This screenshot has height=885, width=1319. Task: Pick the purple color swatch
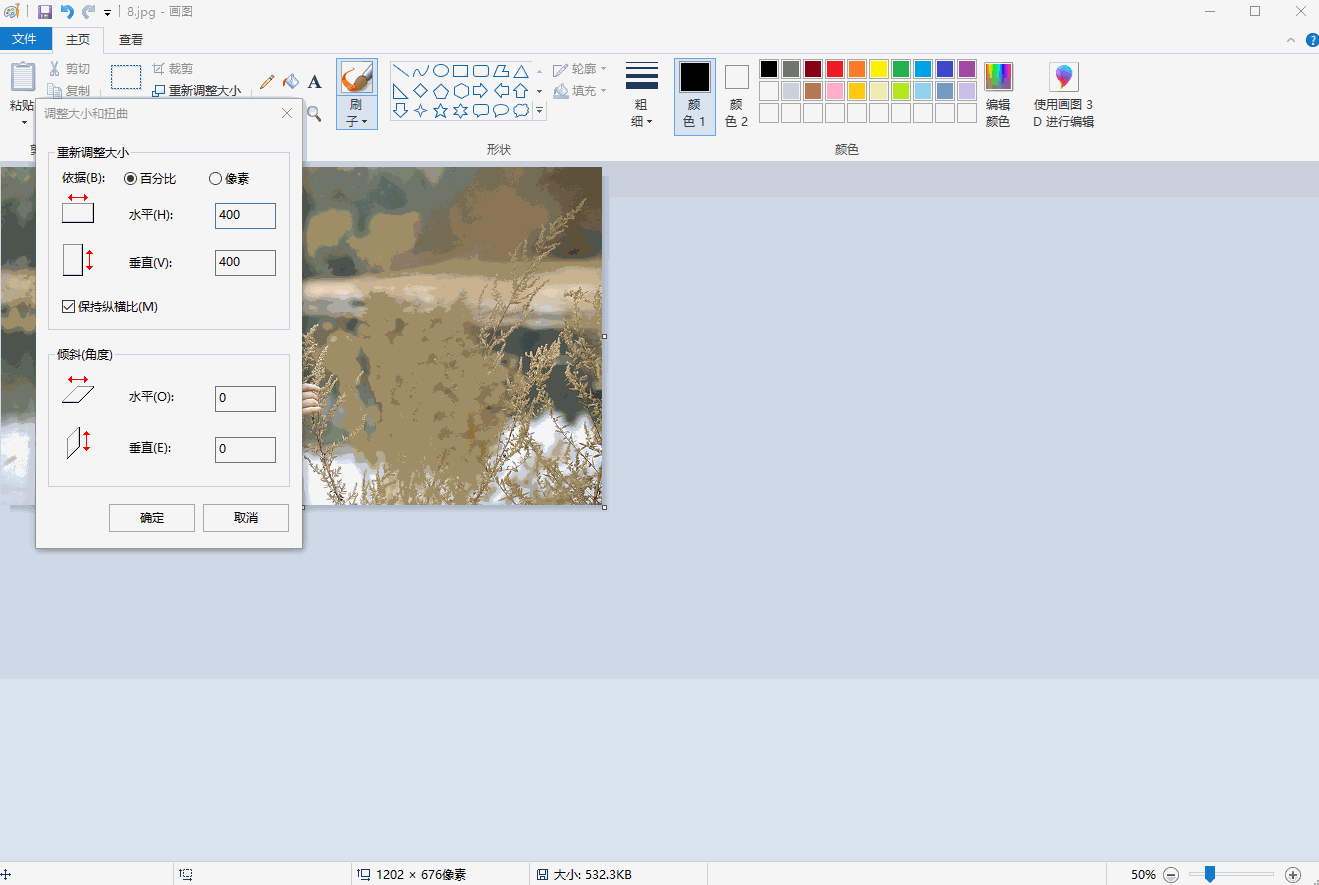pyautogui.click(x=967, y=69)
